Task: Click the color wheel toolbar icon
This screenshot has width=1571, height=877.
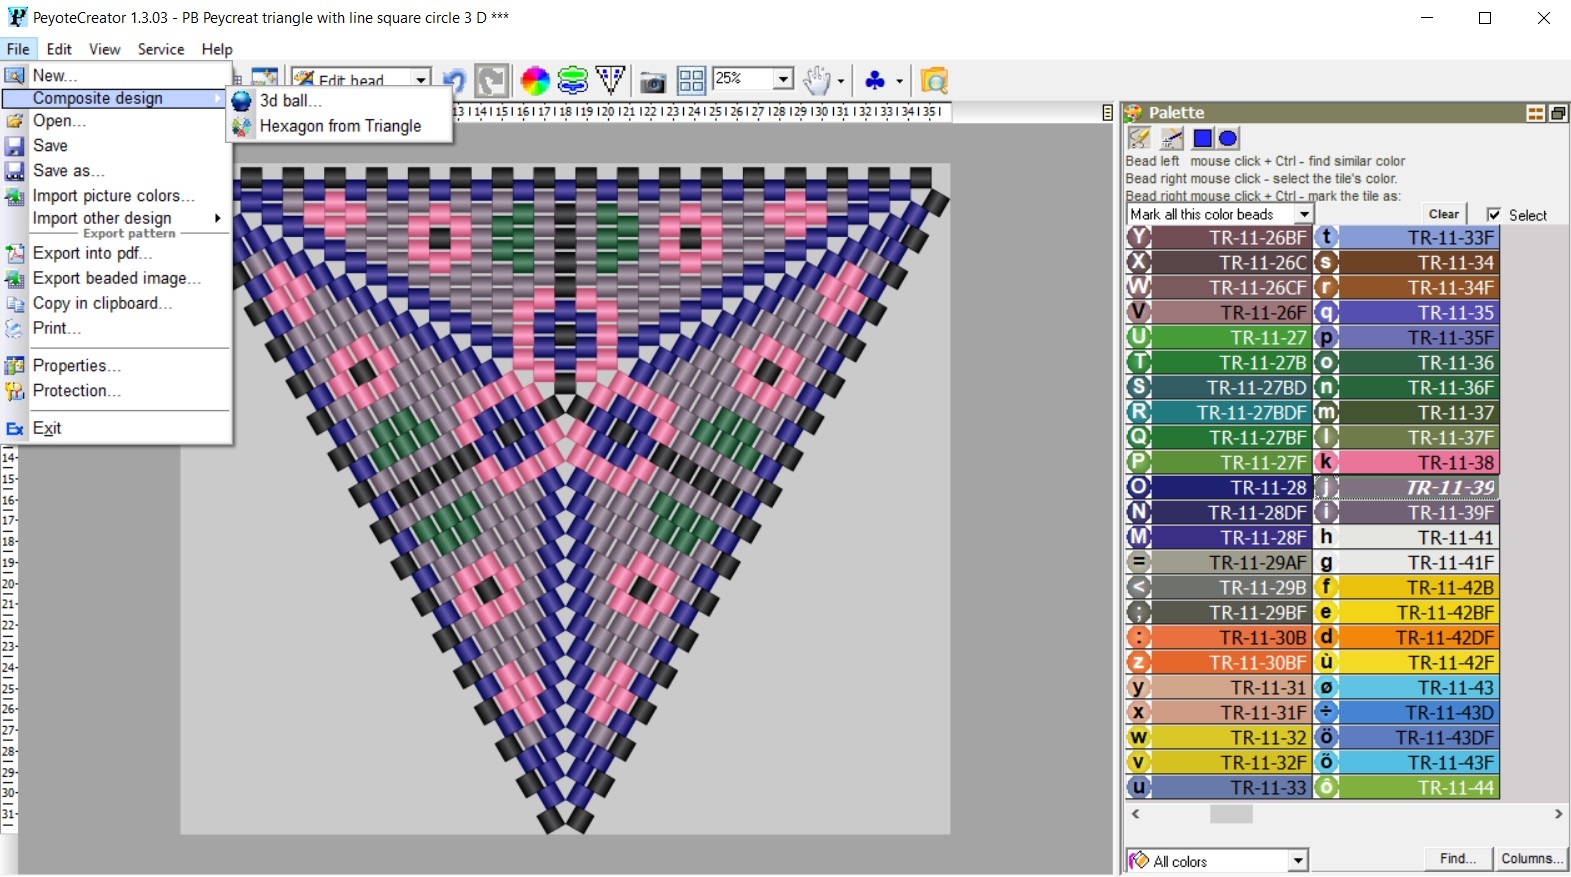Action: coord(535,80)
